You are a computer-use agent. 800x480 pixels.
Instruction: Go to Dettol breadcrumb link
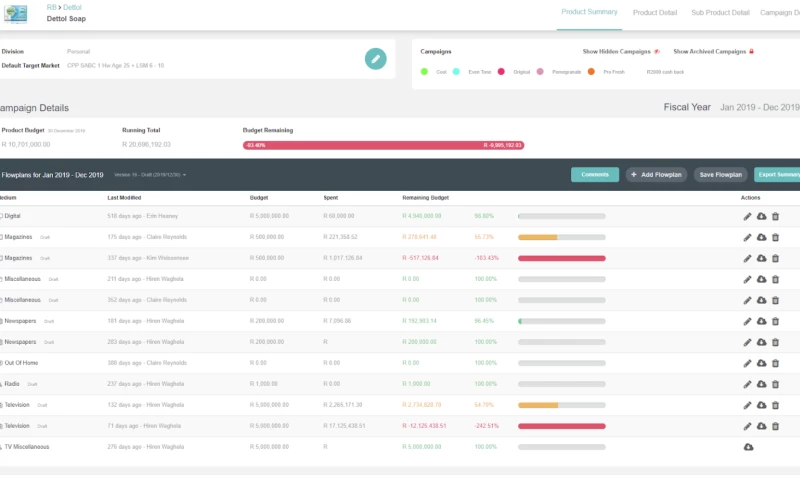pyautogui.click(x=72, y=7)
